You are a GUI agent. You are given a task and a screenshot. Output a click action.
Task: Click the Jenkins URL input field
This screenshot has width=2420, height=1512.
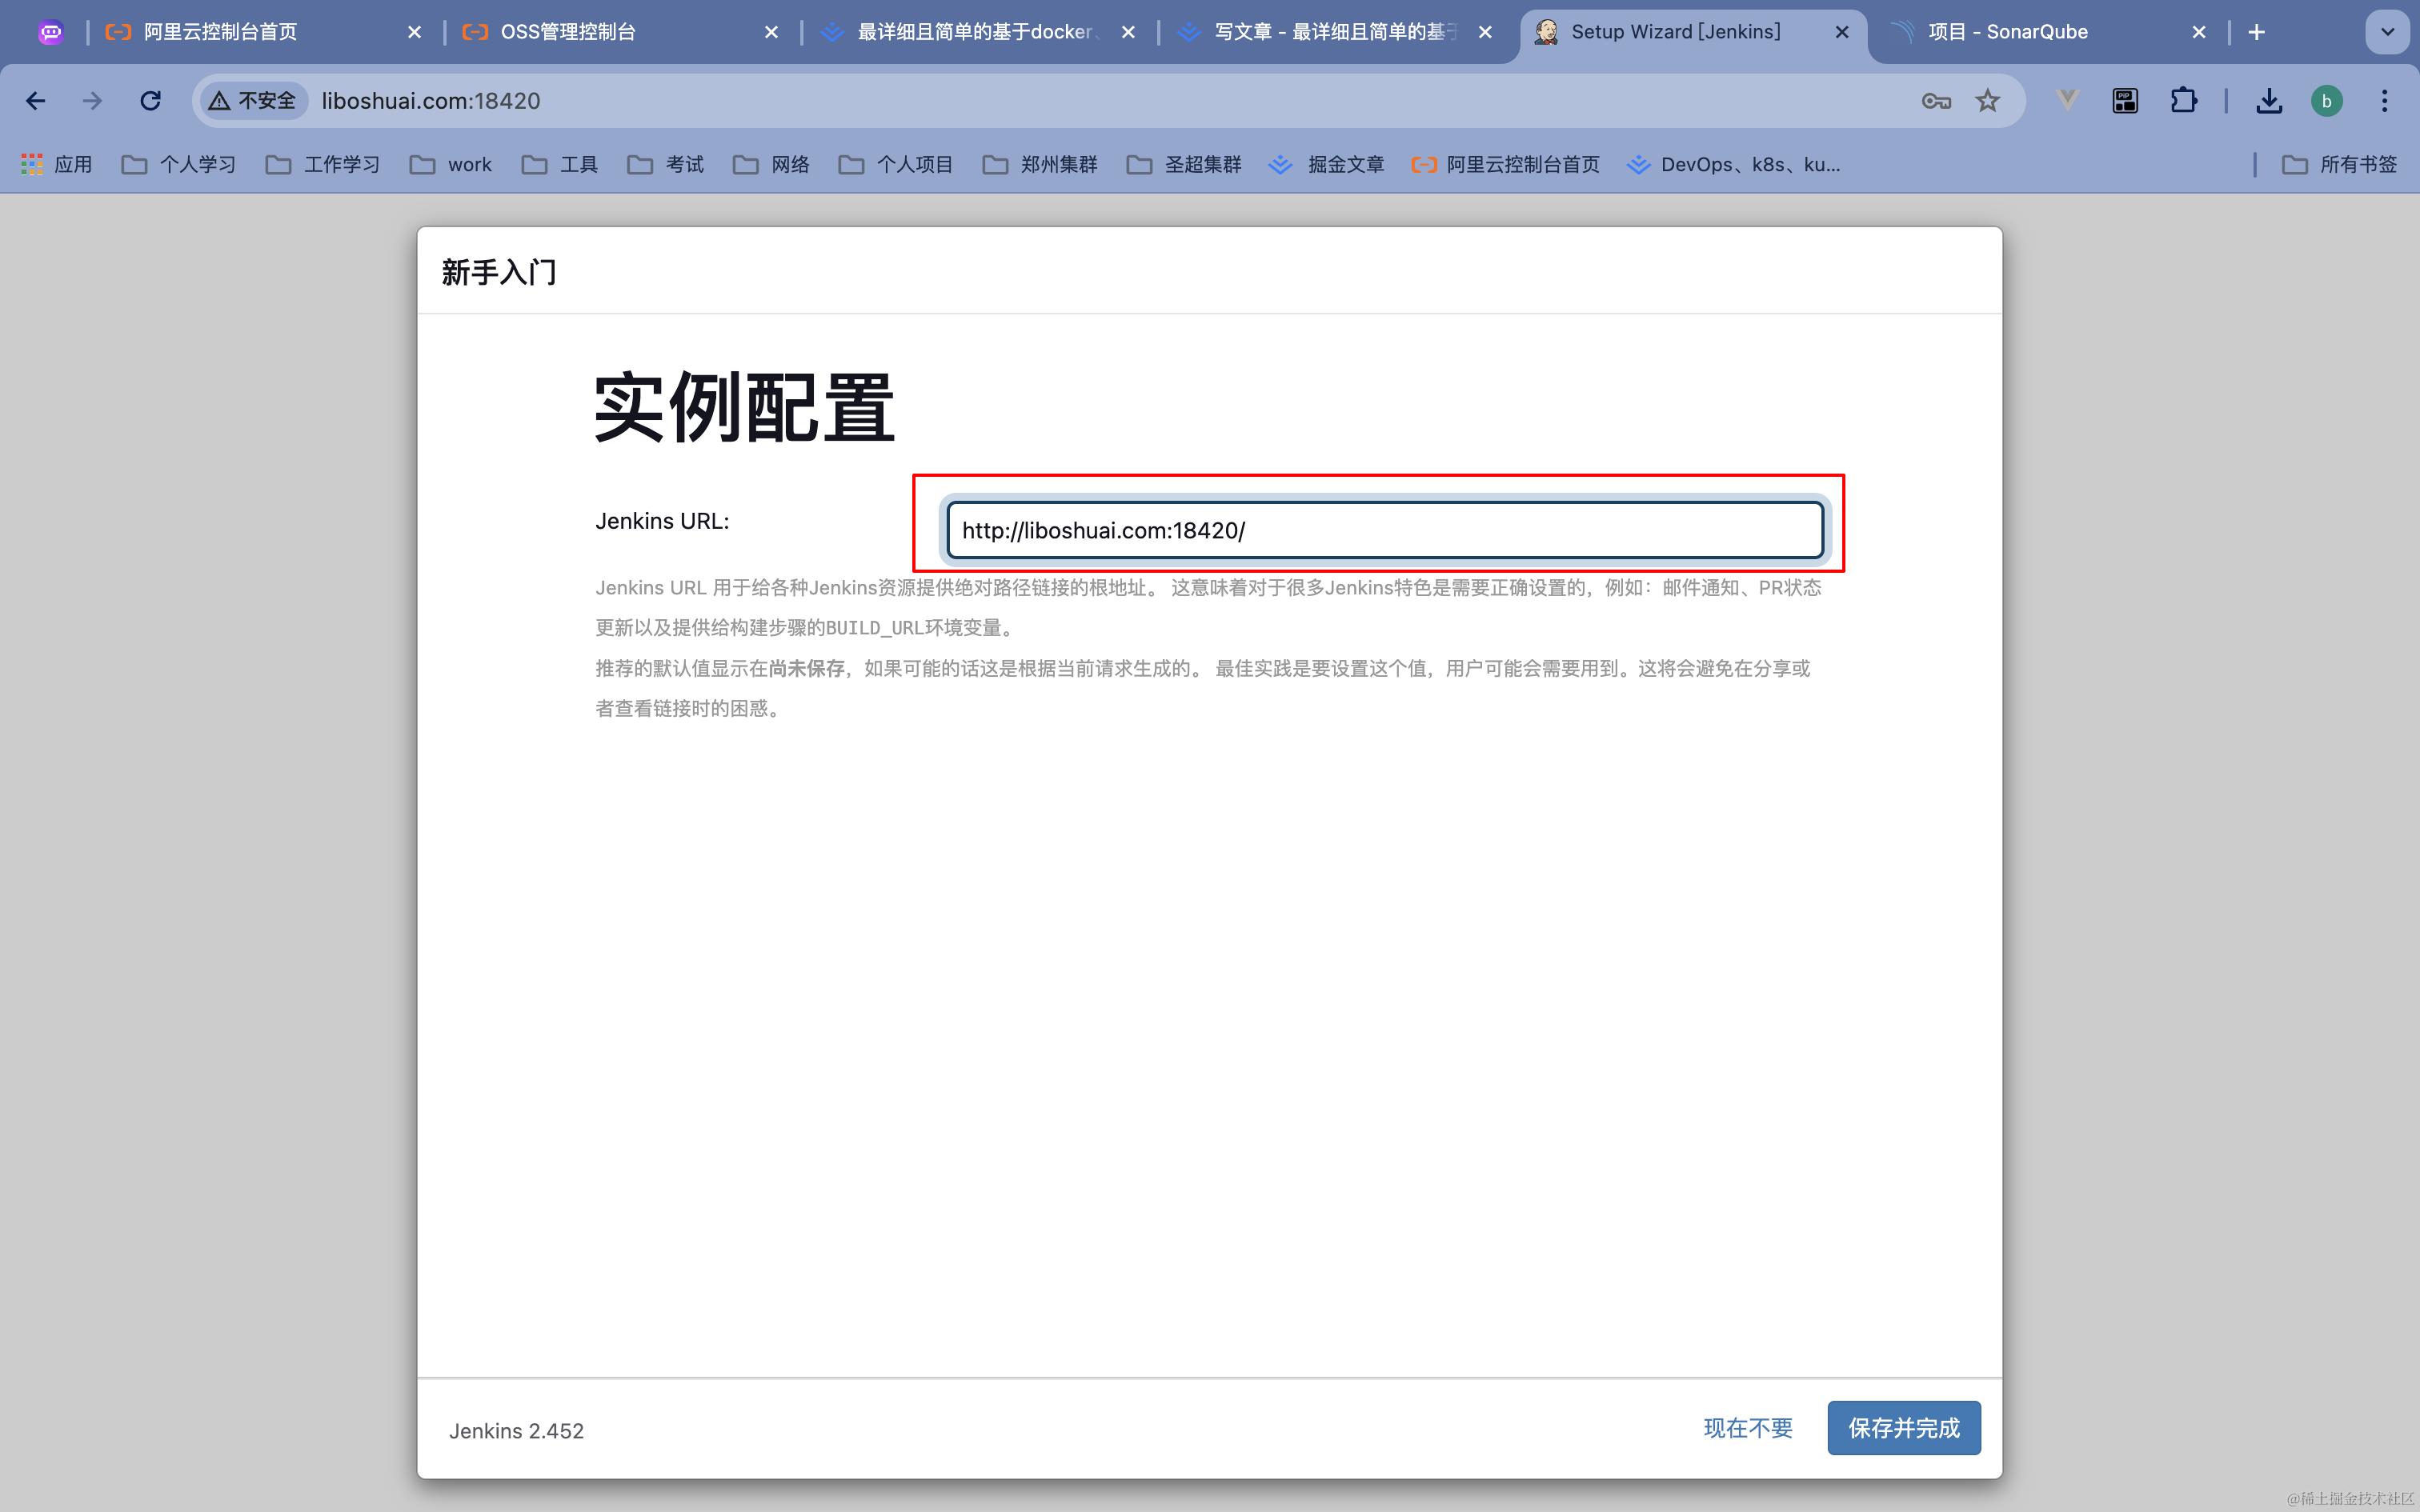(x=1384, y=530)
